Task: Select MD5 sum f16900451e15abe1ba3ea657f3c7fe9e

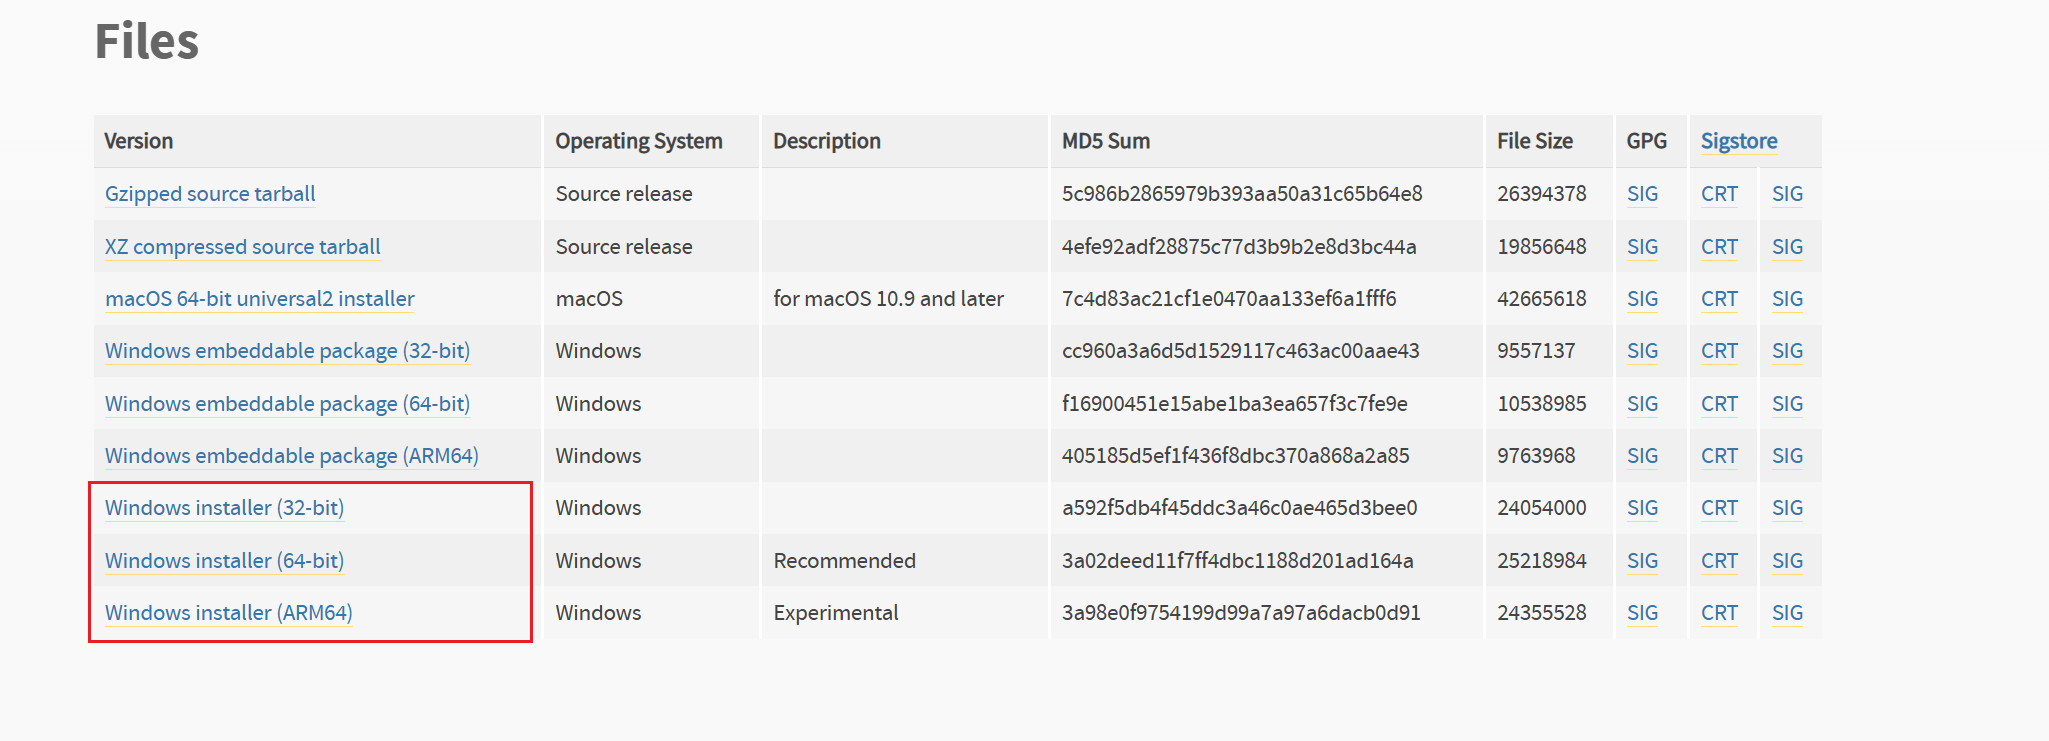Action: (x=1235, y=404)
